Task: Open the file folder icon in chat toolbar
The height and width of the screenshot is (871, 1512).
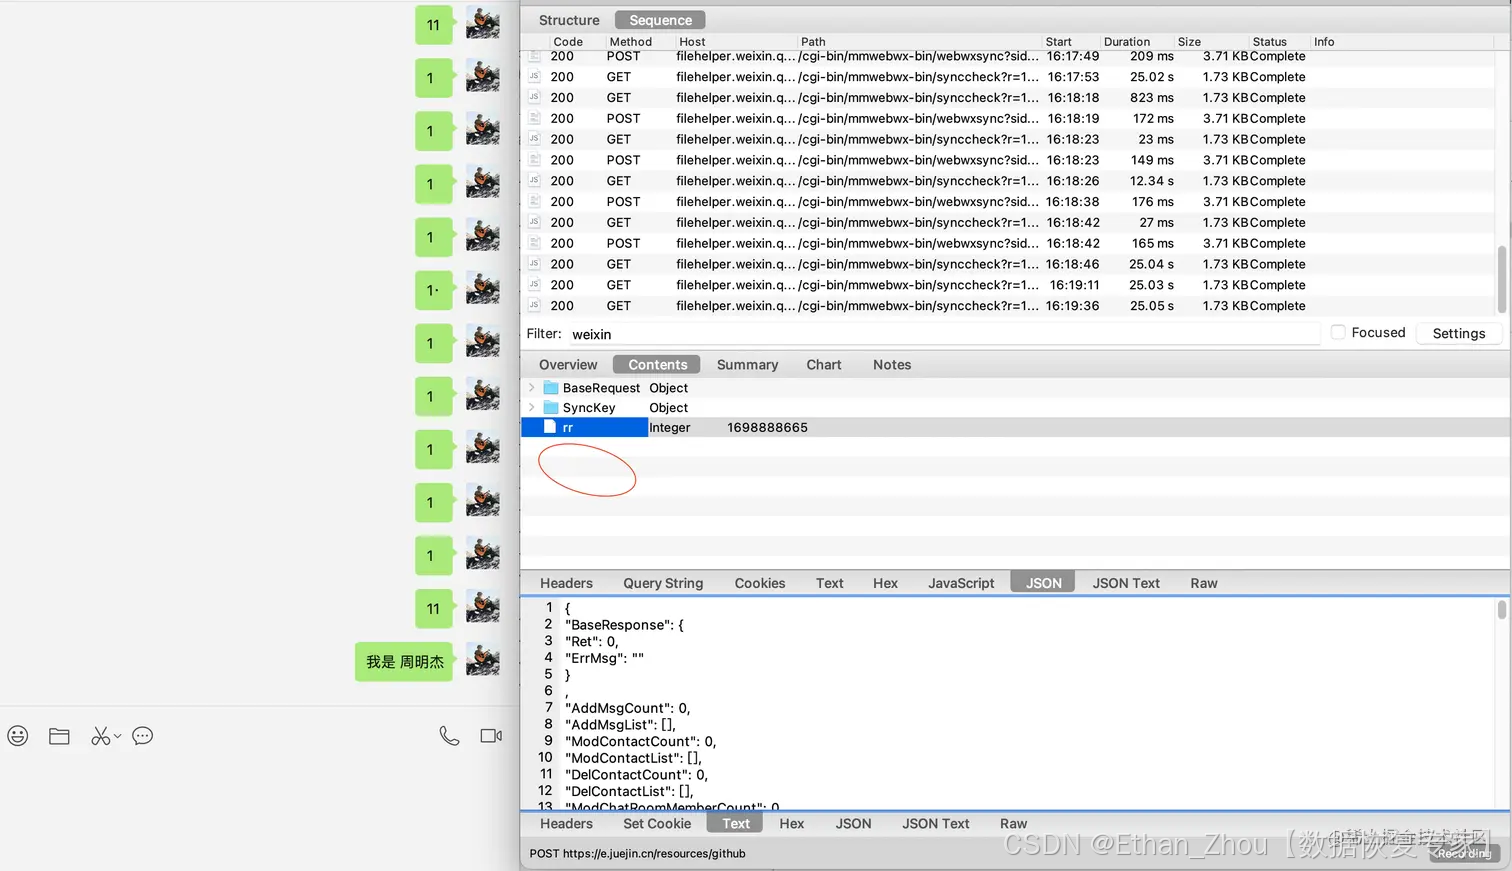Action: tap(59, 736)
